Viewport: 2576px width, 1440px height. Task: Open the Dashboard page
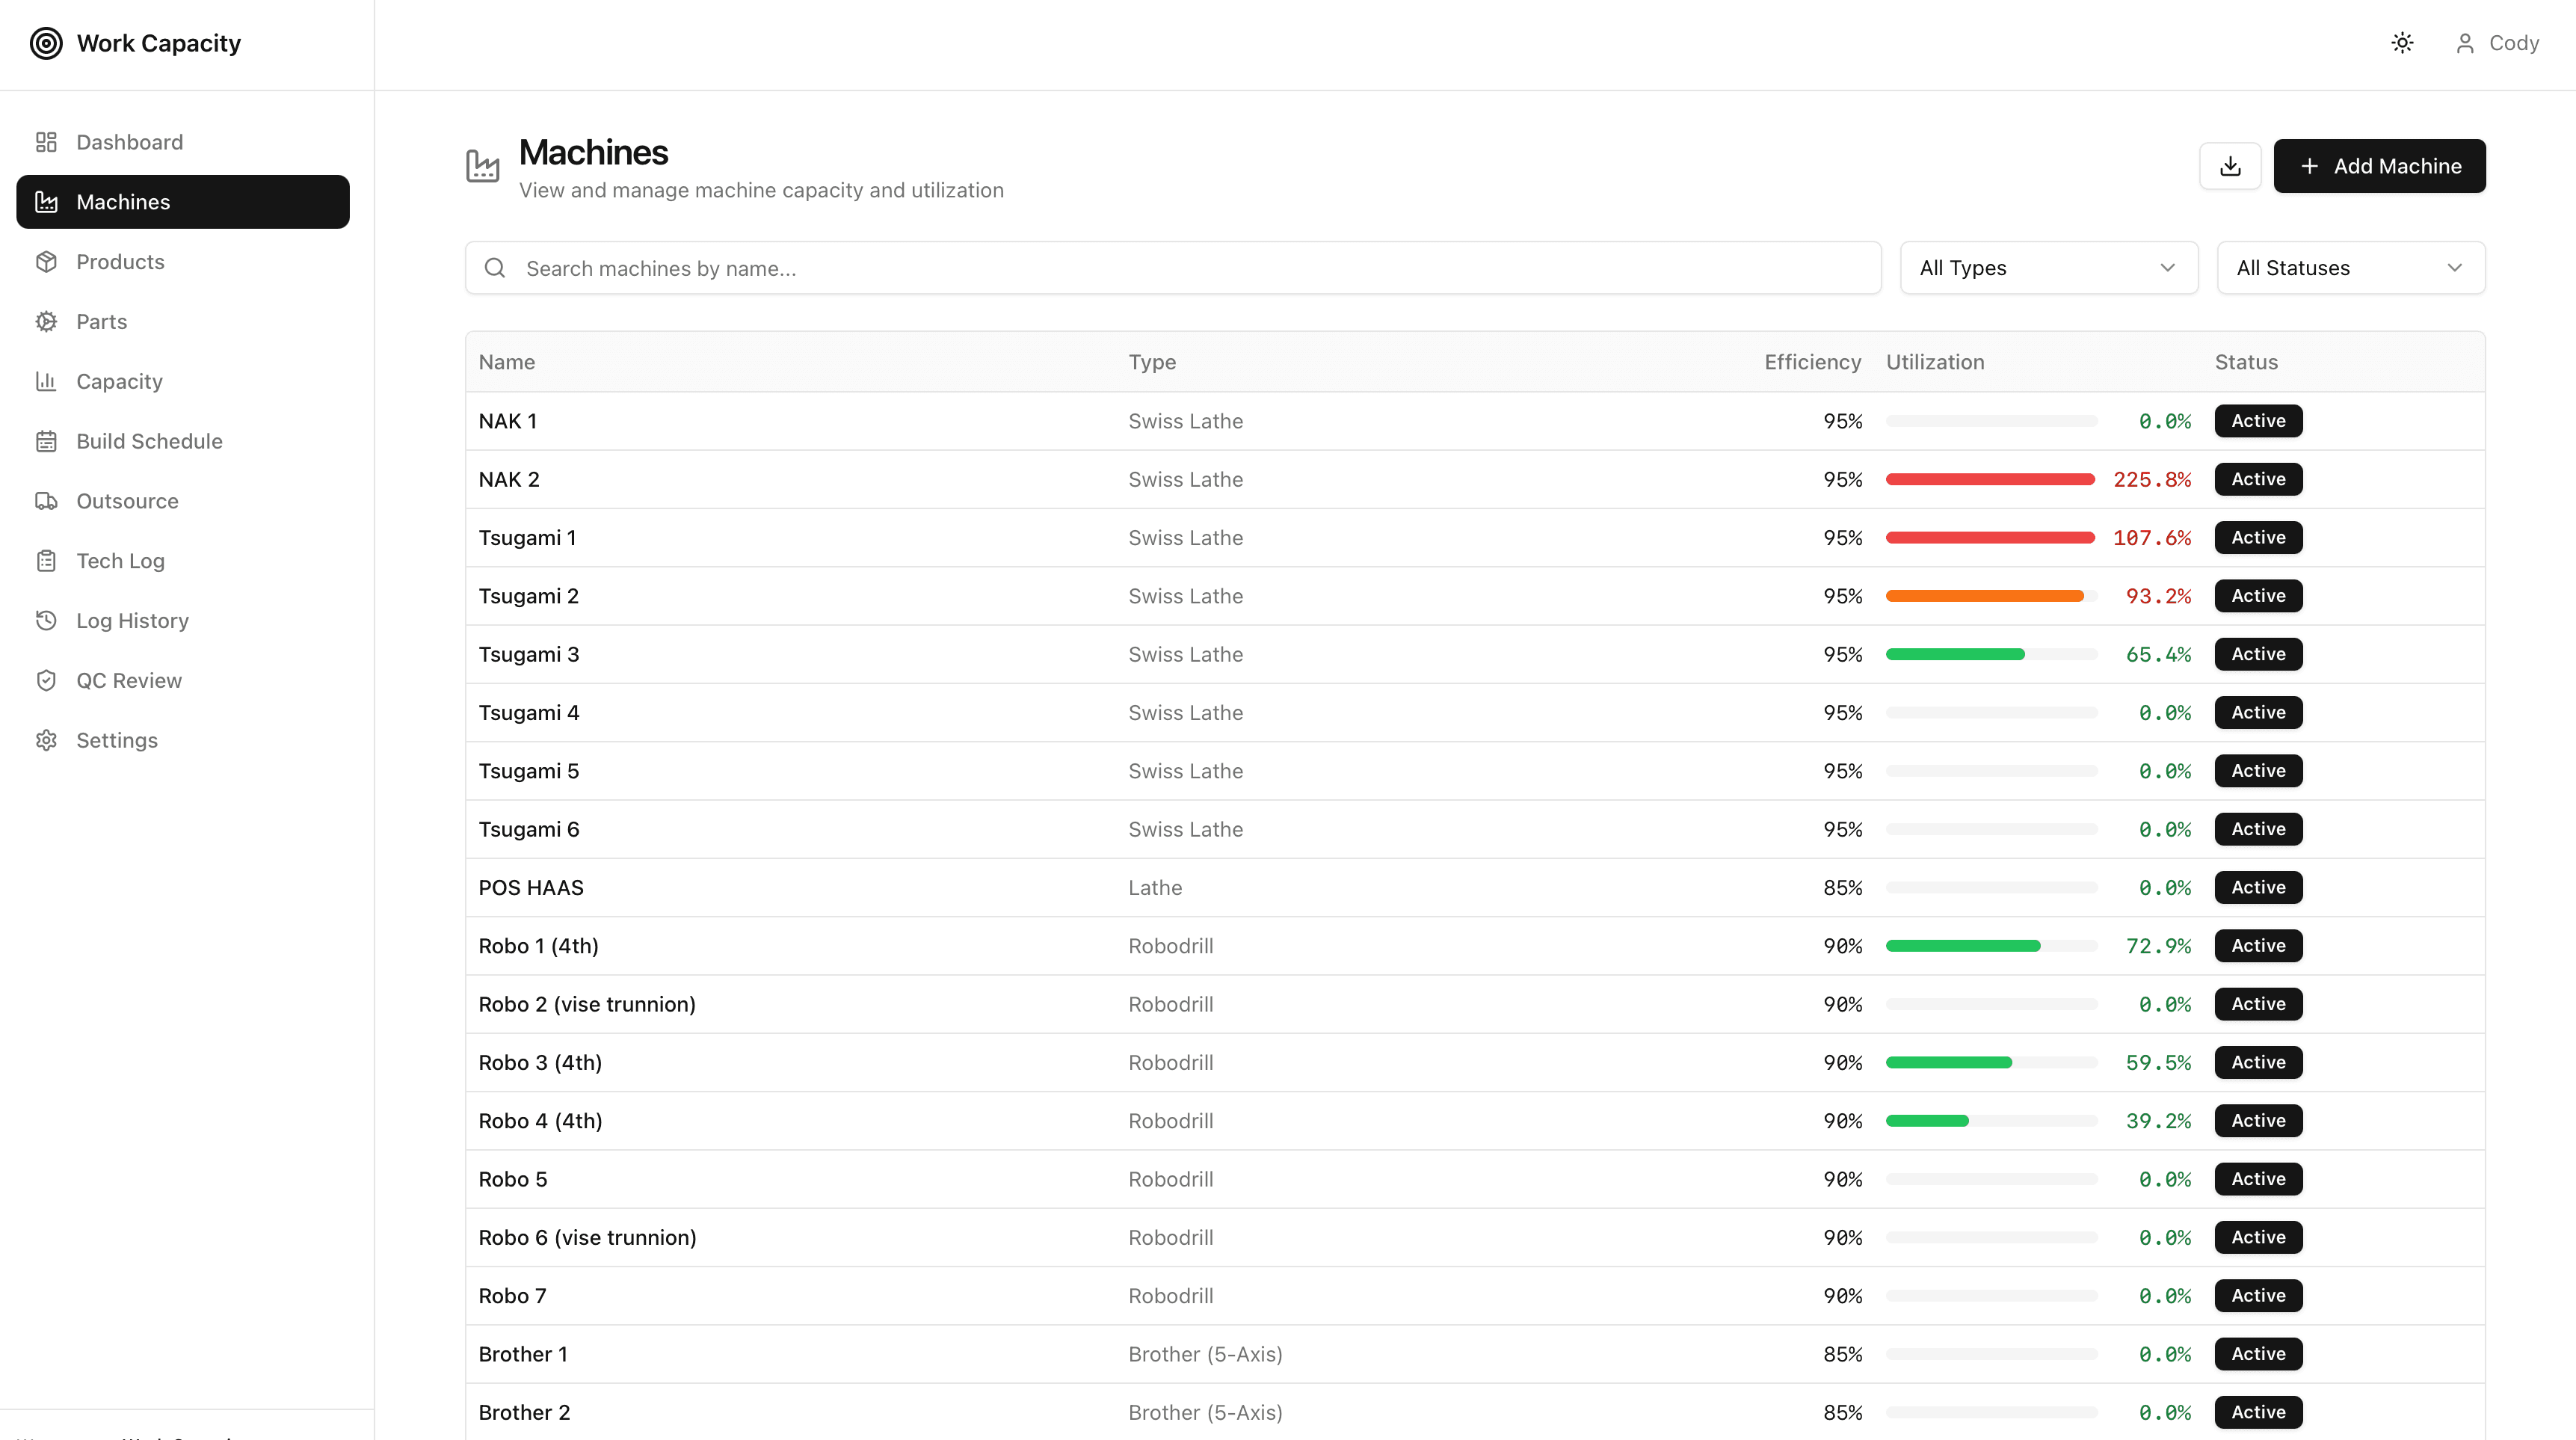(183, 142)
